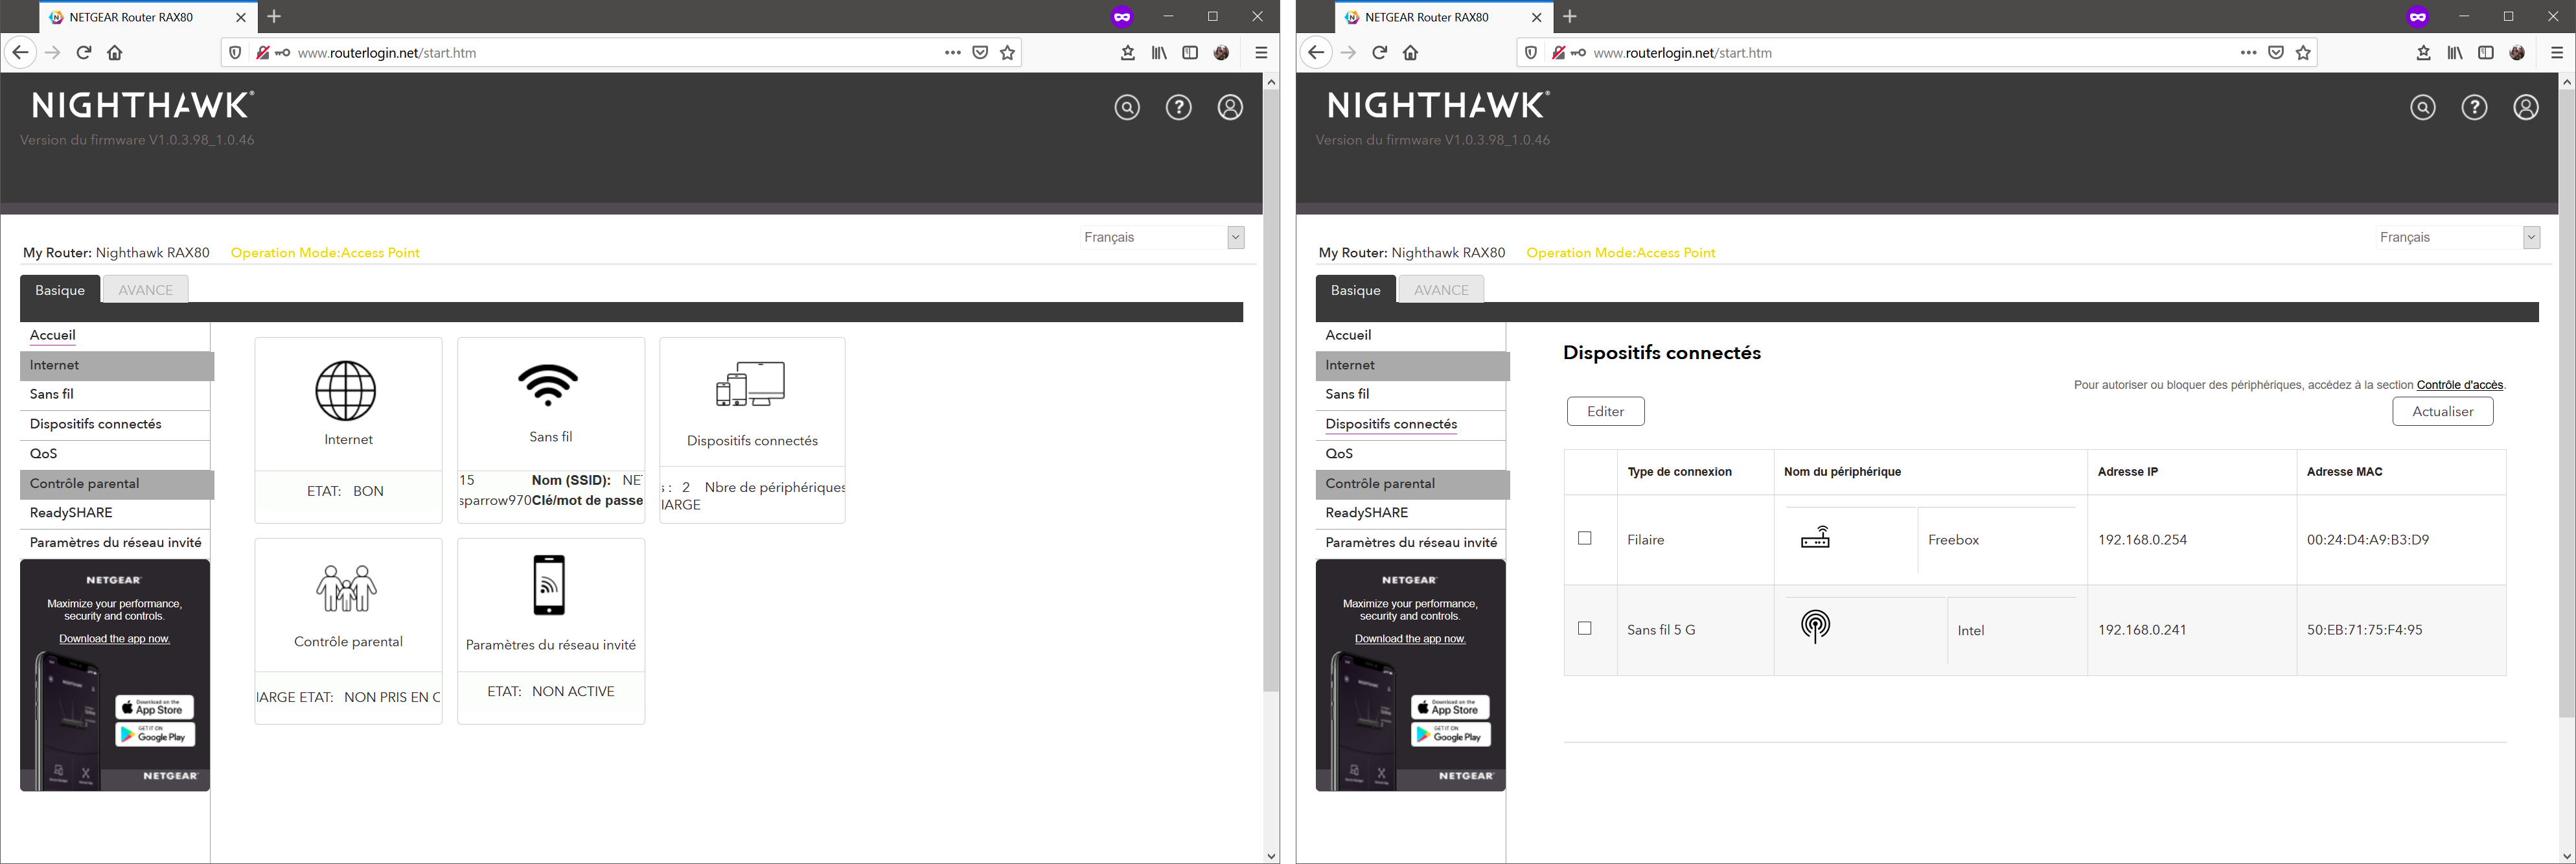Follow the Contrôle d'accès link
The width and height of the screenshot is (2576, 864).
[2460, 385]
